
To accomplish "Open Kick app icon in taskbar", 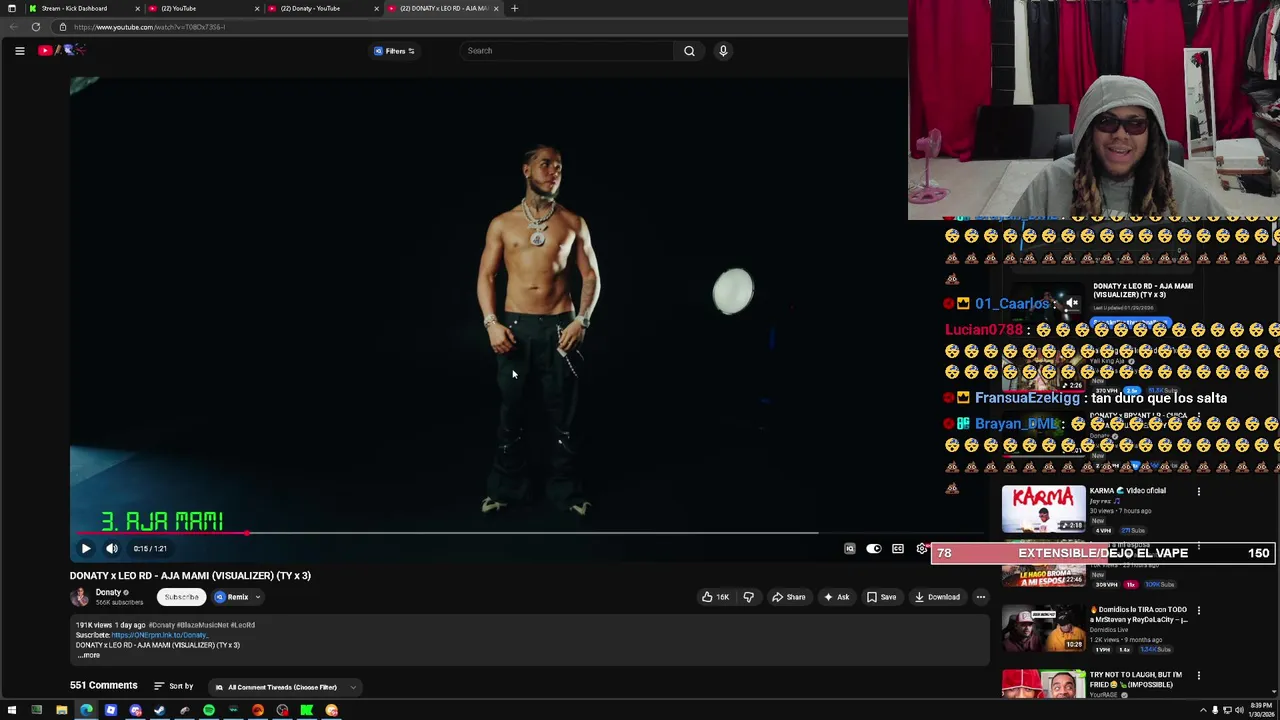I will coord(306,710).
